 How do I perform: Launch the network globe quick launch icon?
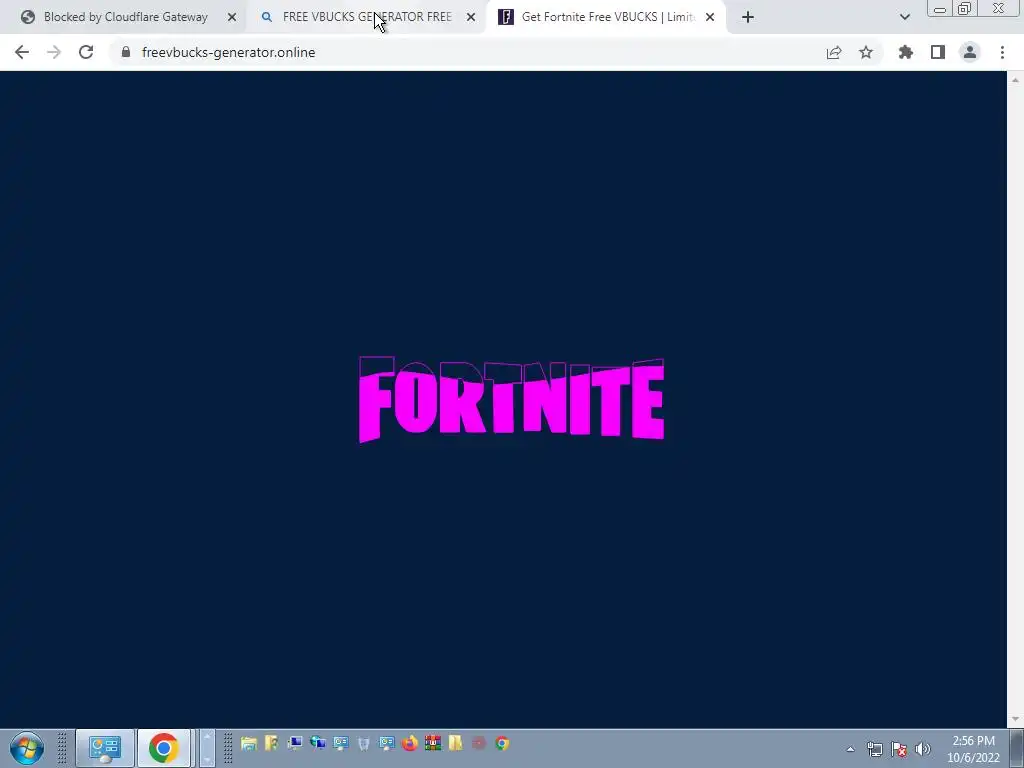click(x=317, y=743)
